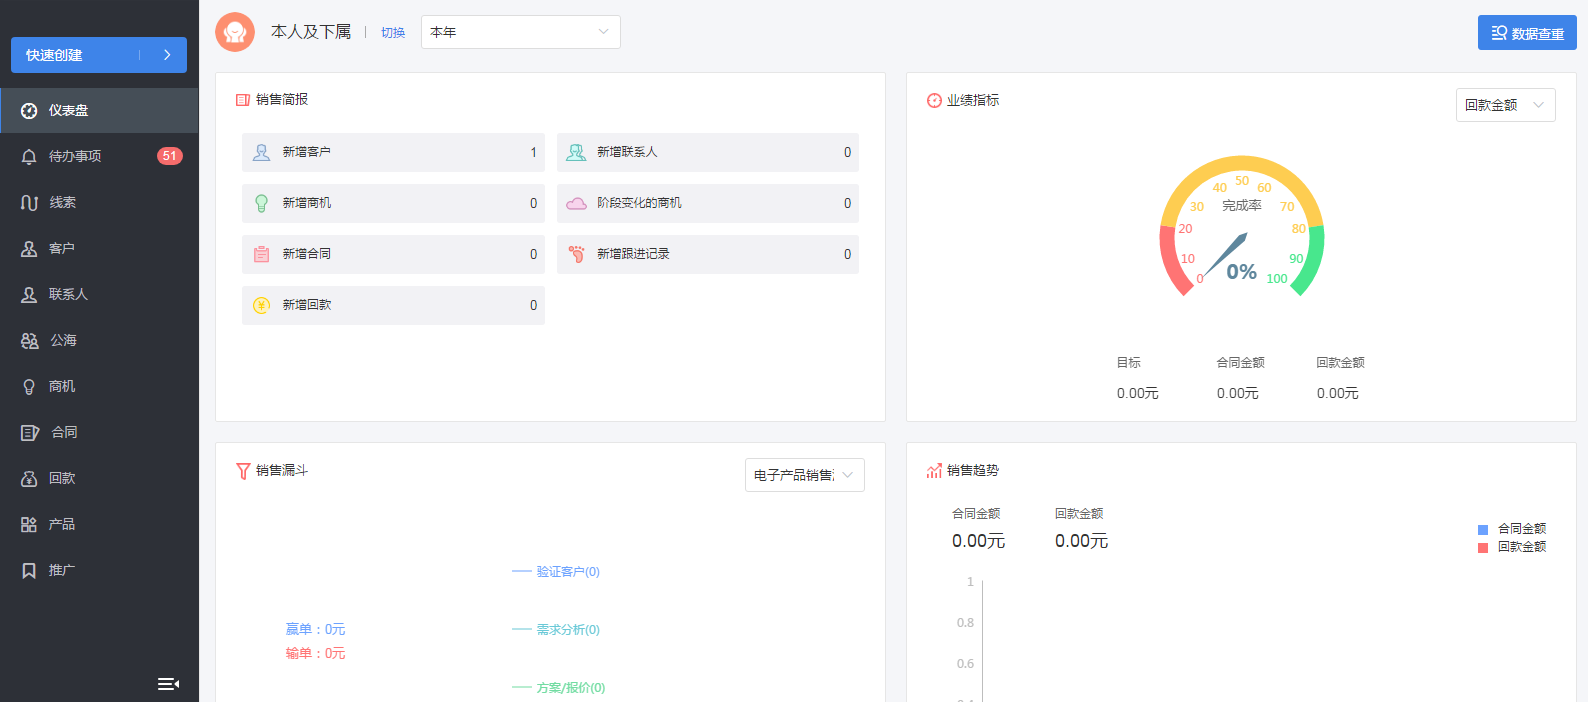Expand the 快速创建 quick create arrow

tap(167, 55)
